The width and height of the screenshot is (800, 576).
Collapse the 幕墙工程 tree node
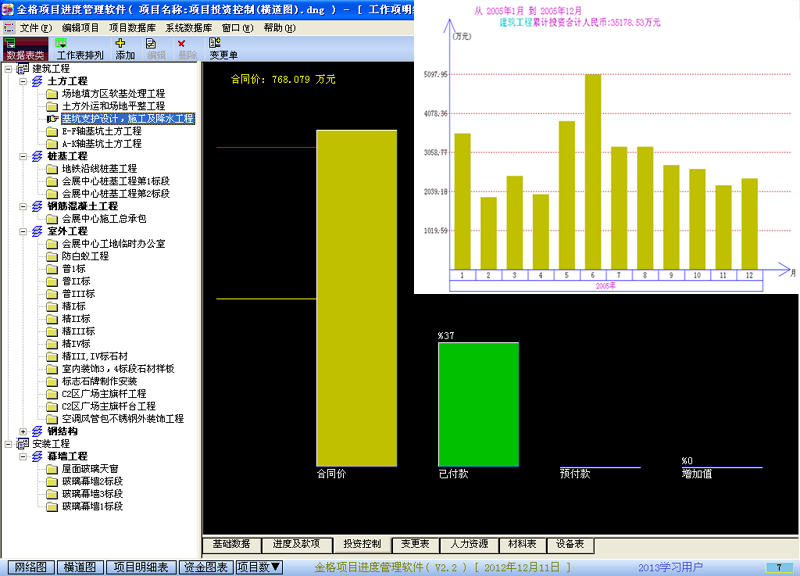(x=22, y=456)
